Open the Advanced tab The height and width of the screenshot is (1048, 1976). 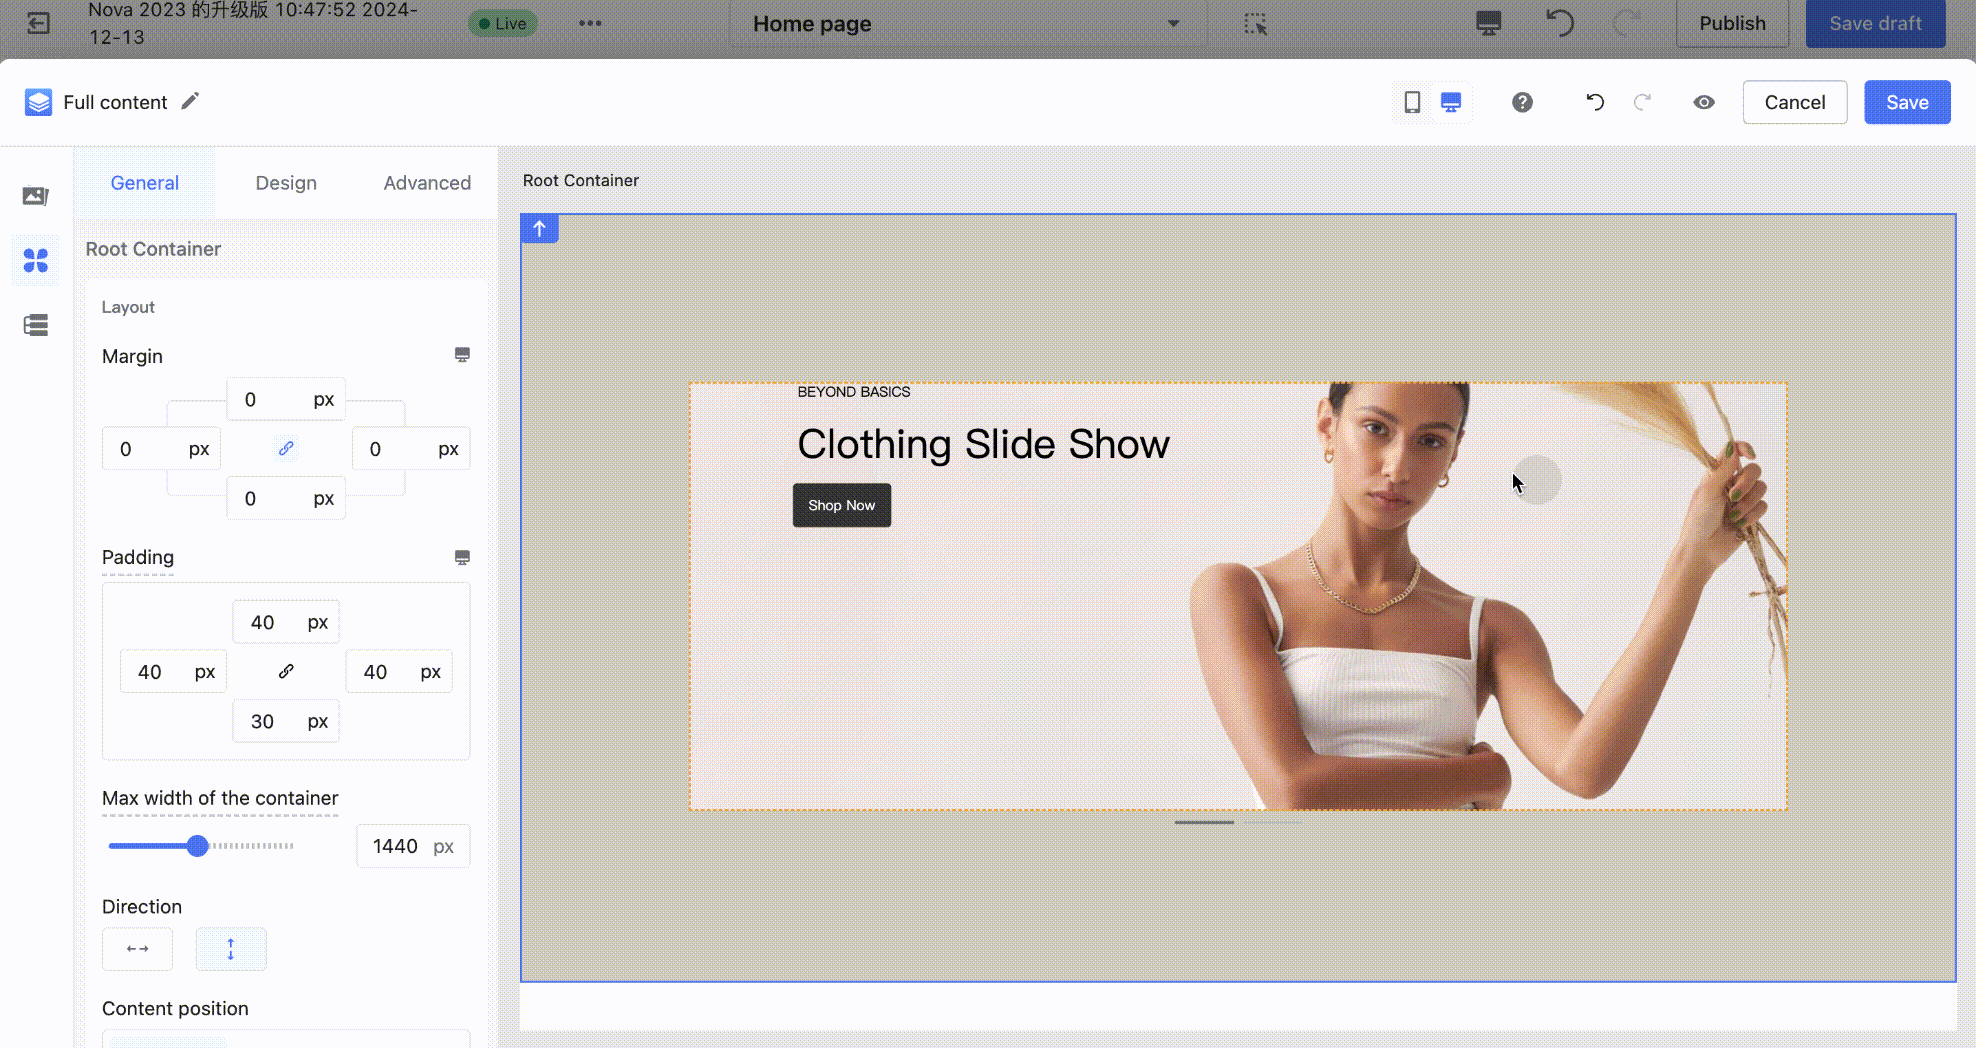click(x=427, y=183)
